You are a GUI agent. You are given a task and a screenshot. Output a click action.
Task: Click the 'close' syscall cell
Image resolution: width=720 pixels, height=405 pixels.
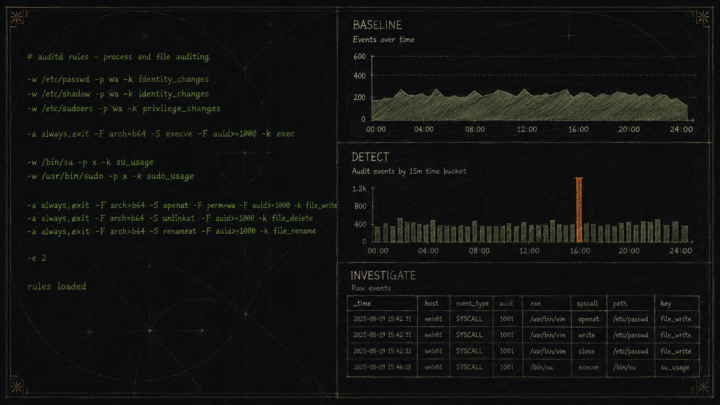(586, 351)
